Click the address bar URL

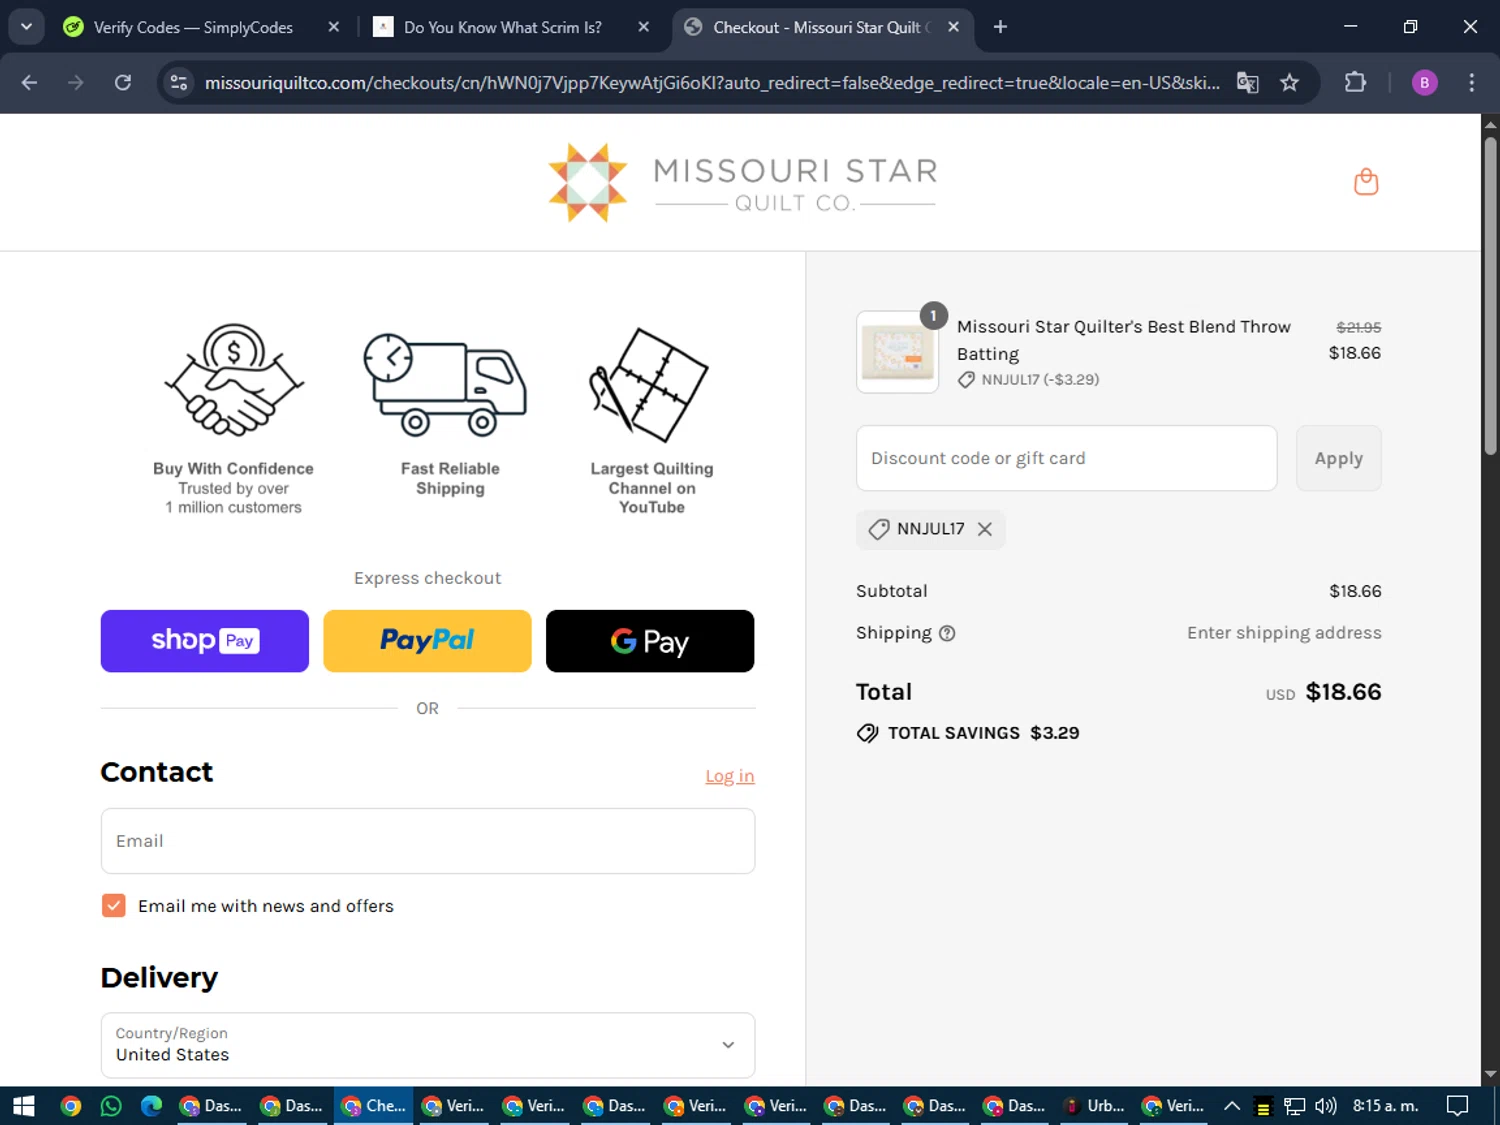click(x=711, y=83)
